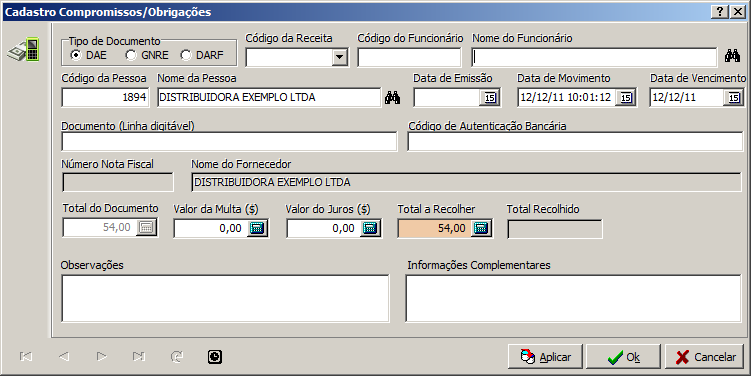Select the DARF document type radio
This screenshot has height=376, width=751.
tap(185, 55)
